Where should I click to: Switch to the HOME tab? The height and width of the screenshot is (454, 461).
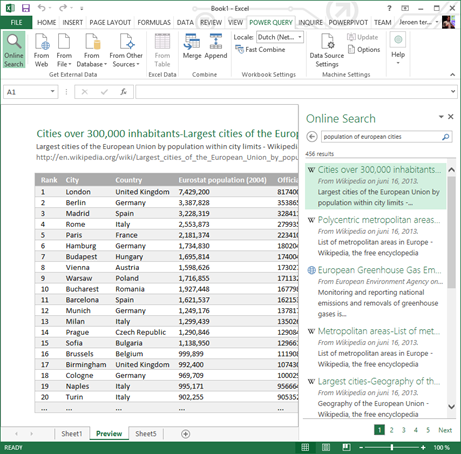tap(47, 23)
